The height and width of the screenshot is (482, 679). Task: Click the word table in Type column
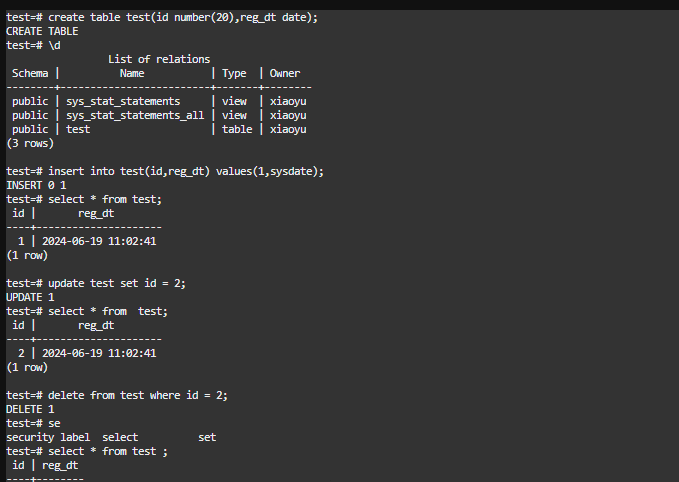pyautogui.click(x=237, y=129)
